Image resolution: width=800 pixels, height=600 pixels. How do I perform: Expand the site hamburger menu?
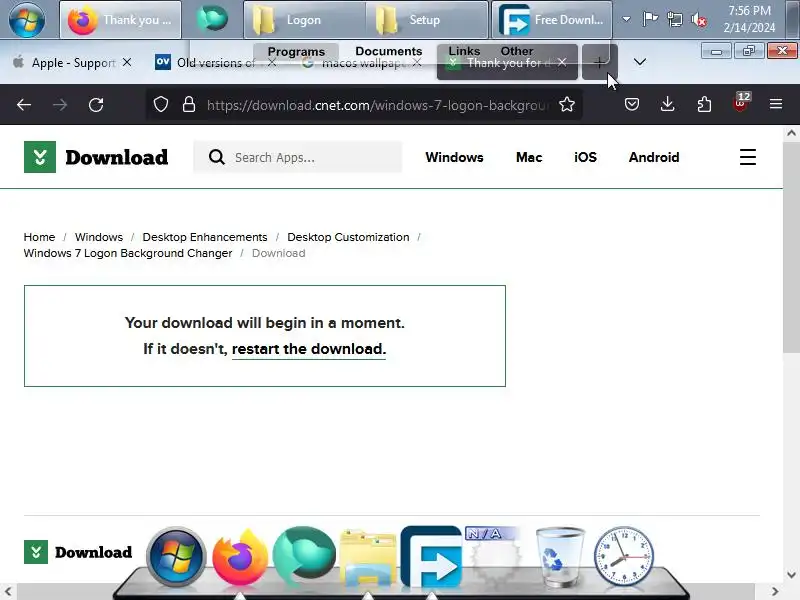click(x=747, y=157)
